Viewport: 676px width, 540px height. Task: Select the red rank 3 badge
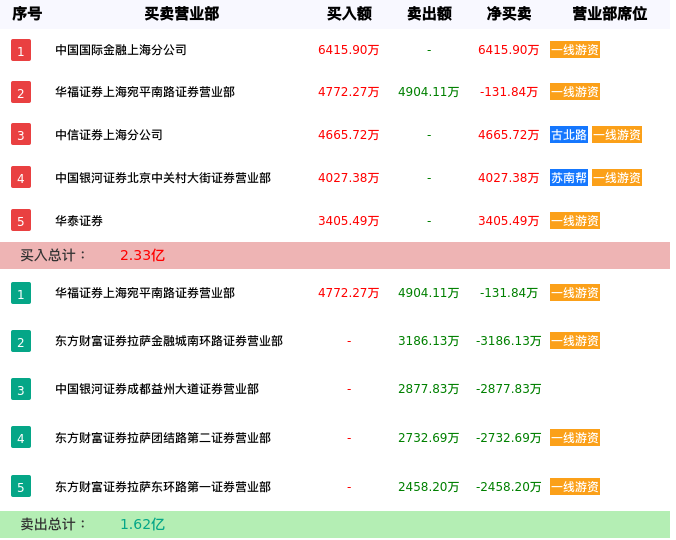coord(21,135)
